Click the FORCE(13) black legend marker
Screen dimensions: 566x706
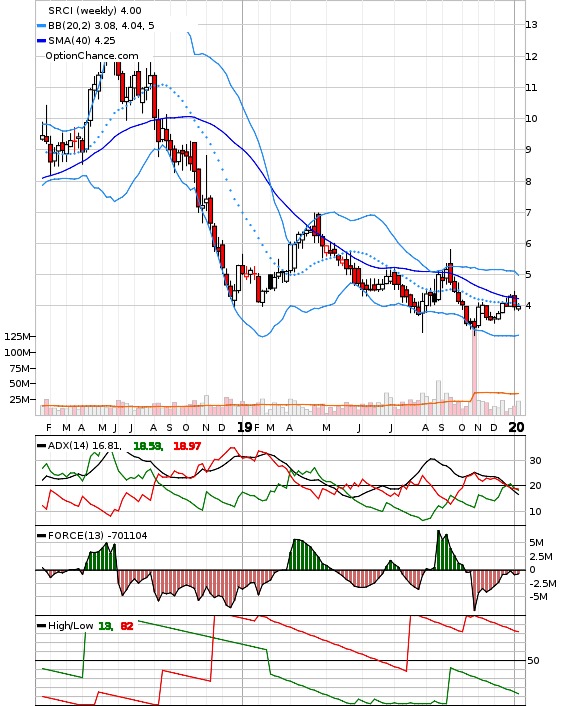point(41,536)
